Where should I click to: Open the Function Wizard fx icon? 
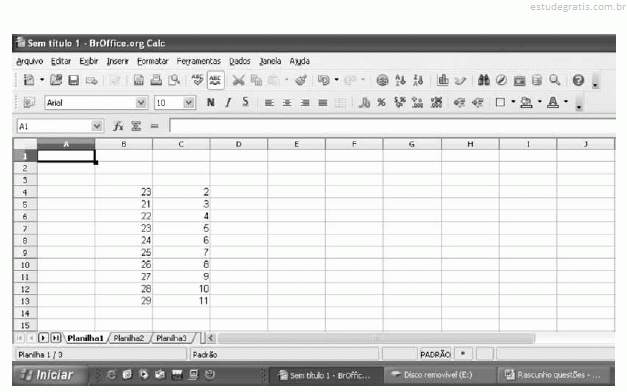[x=118, y=126]
